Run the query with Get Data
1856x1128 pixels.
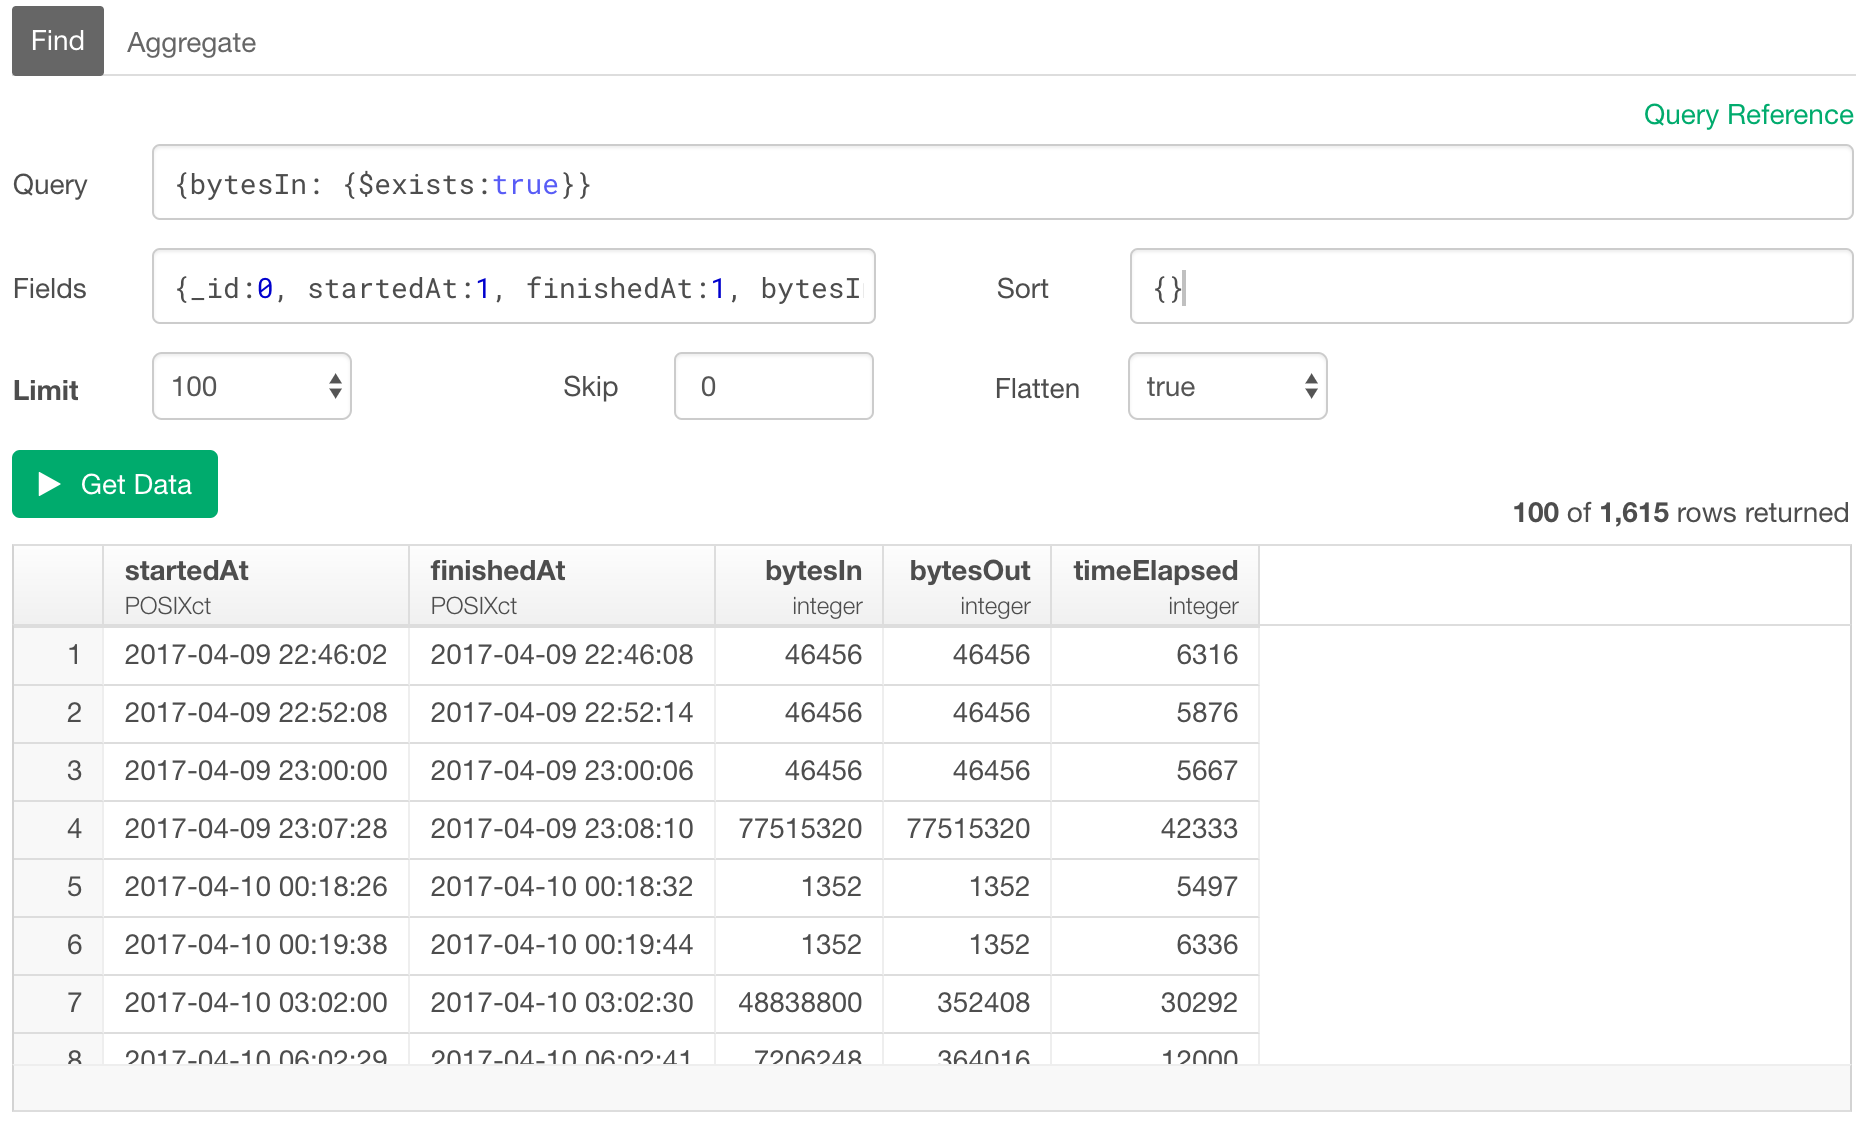[x=115, y=484]
